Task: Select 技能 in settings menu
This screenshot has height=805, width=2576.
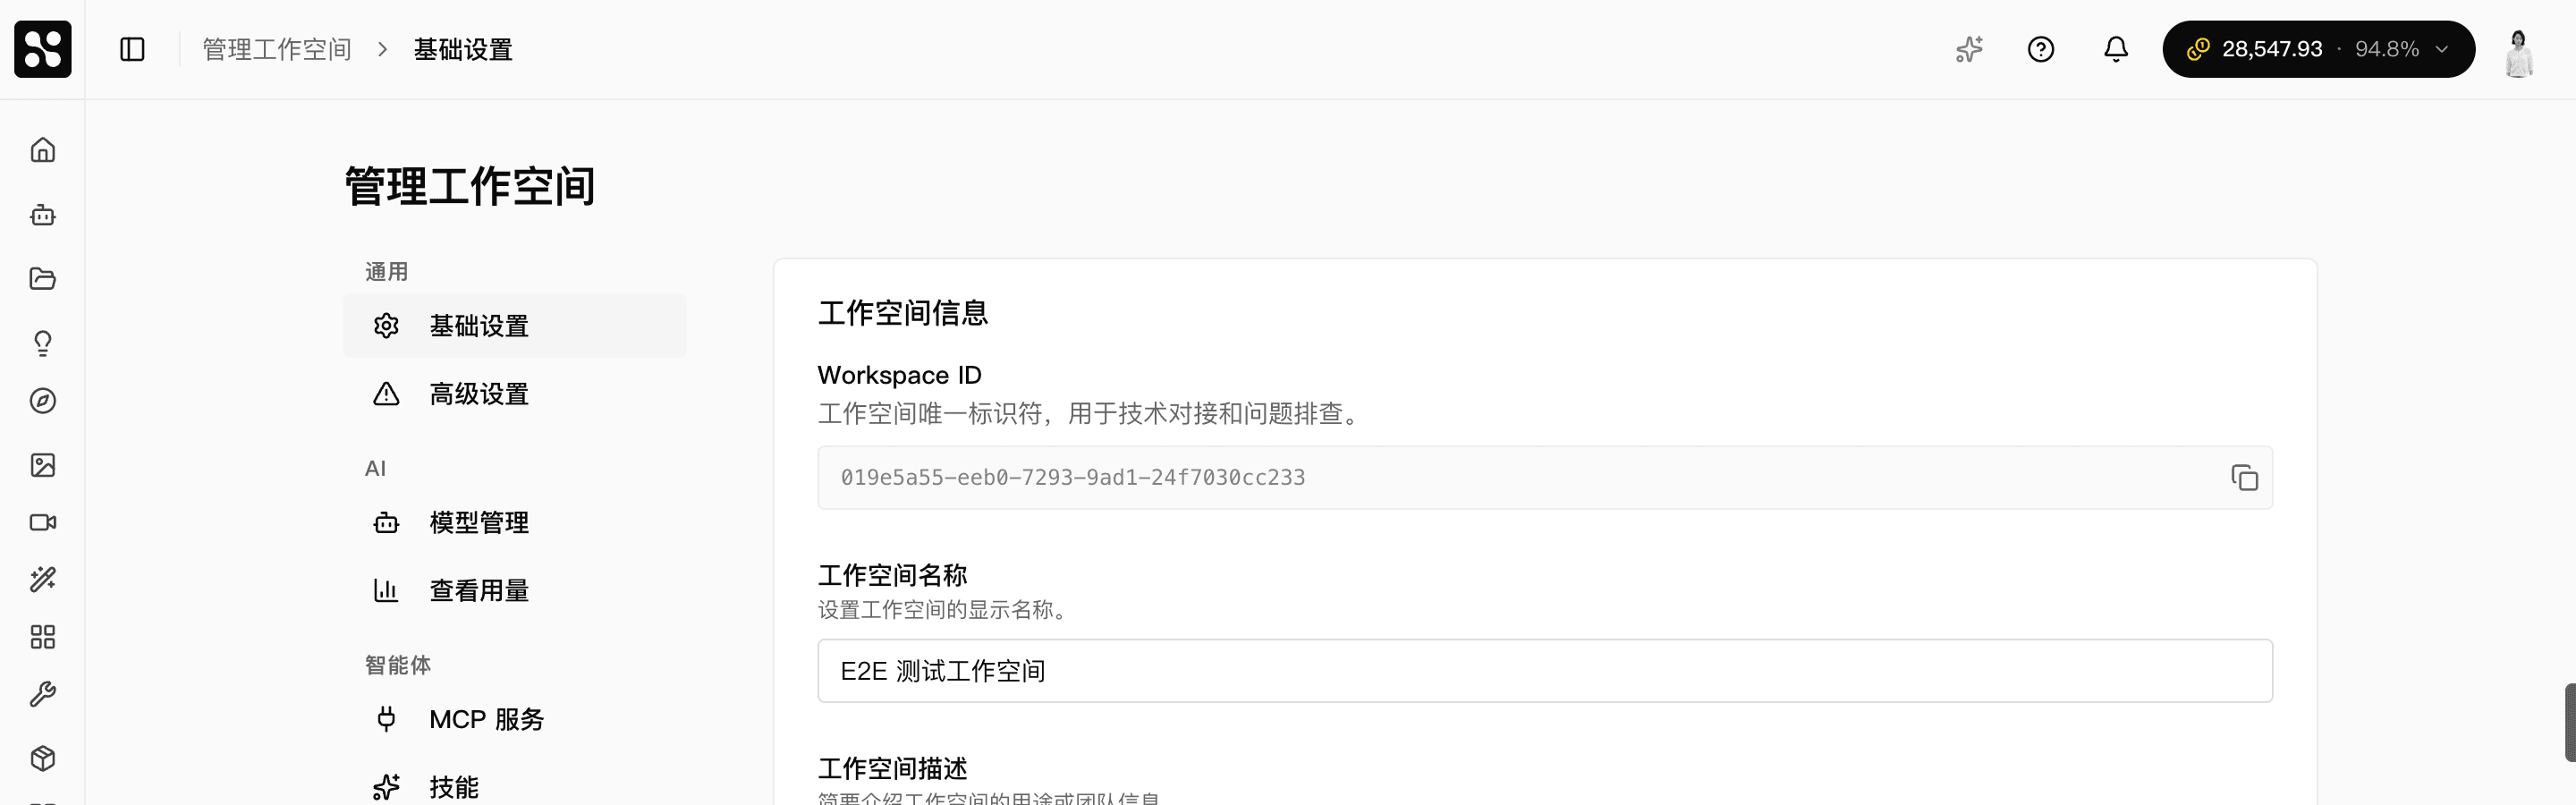Action: click(x=515, y=787)
